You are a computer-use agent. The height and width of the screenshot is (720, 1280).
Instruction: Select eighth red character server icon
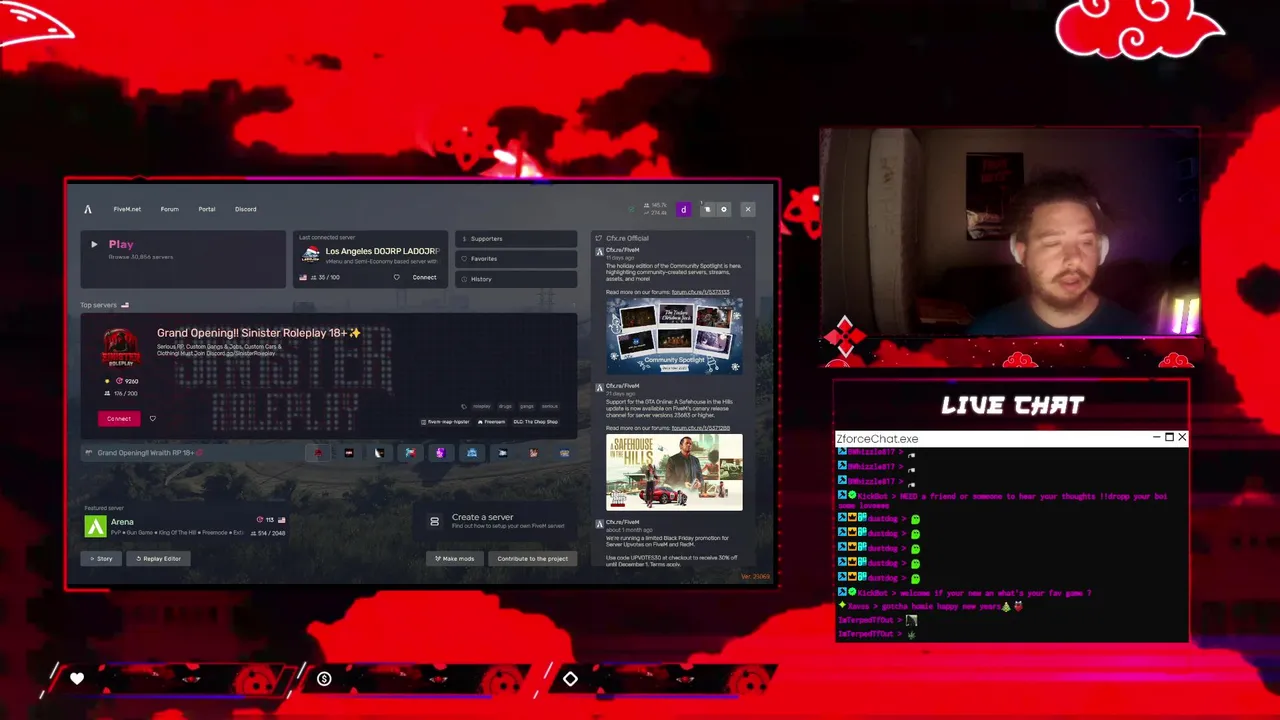533,453
